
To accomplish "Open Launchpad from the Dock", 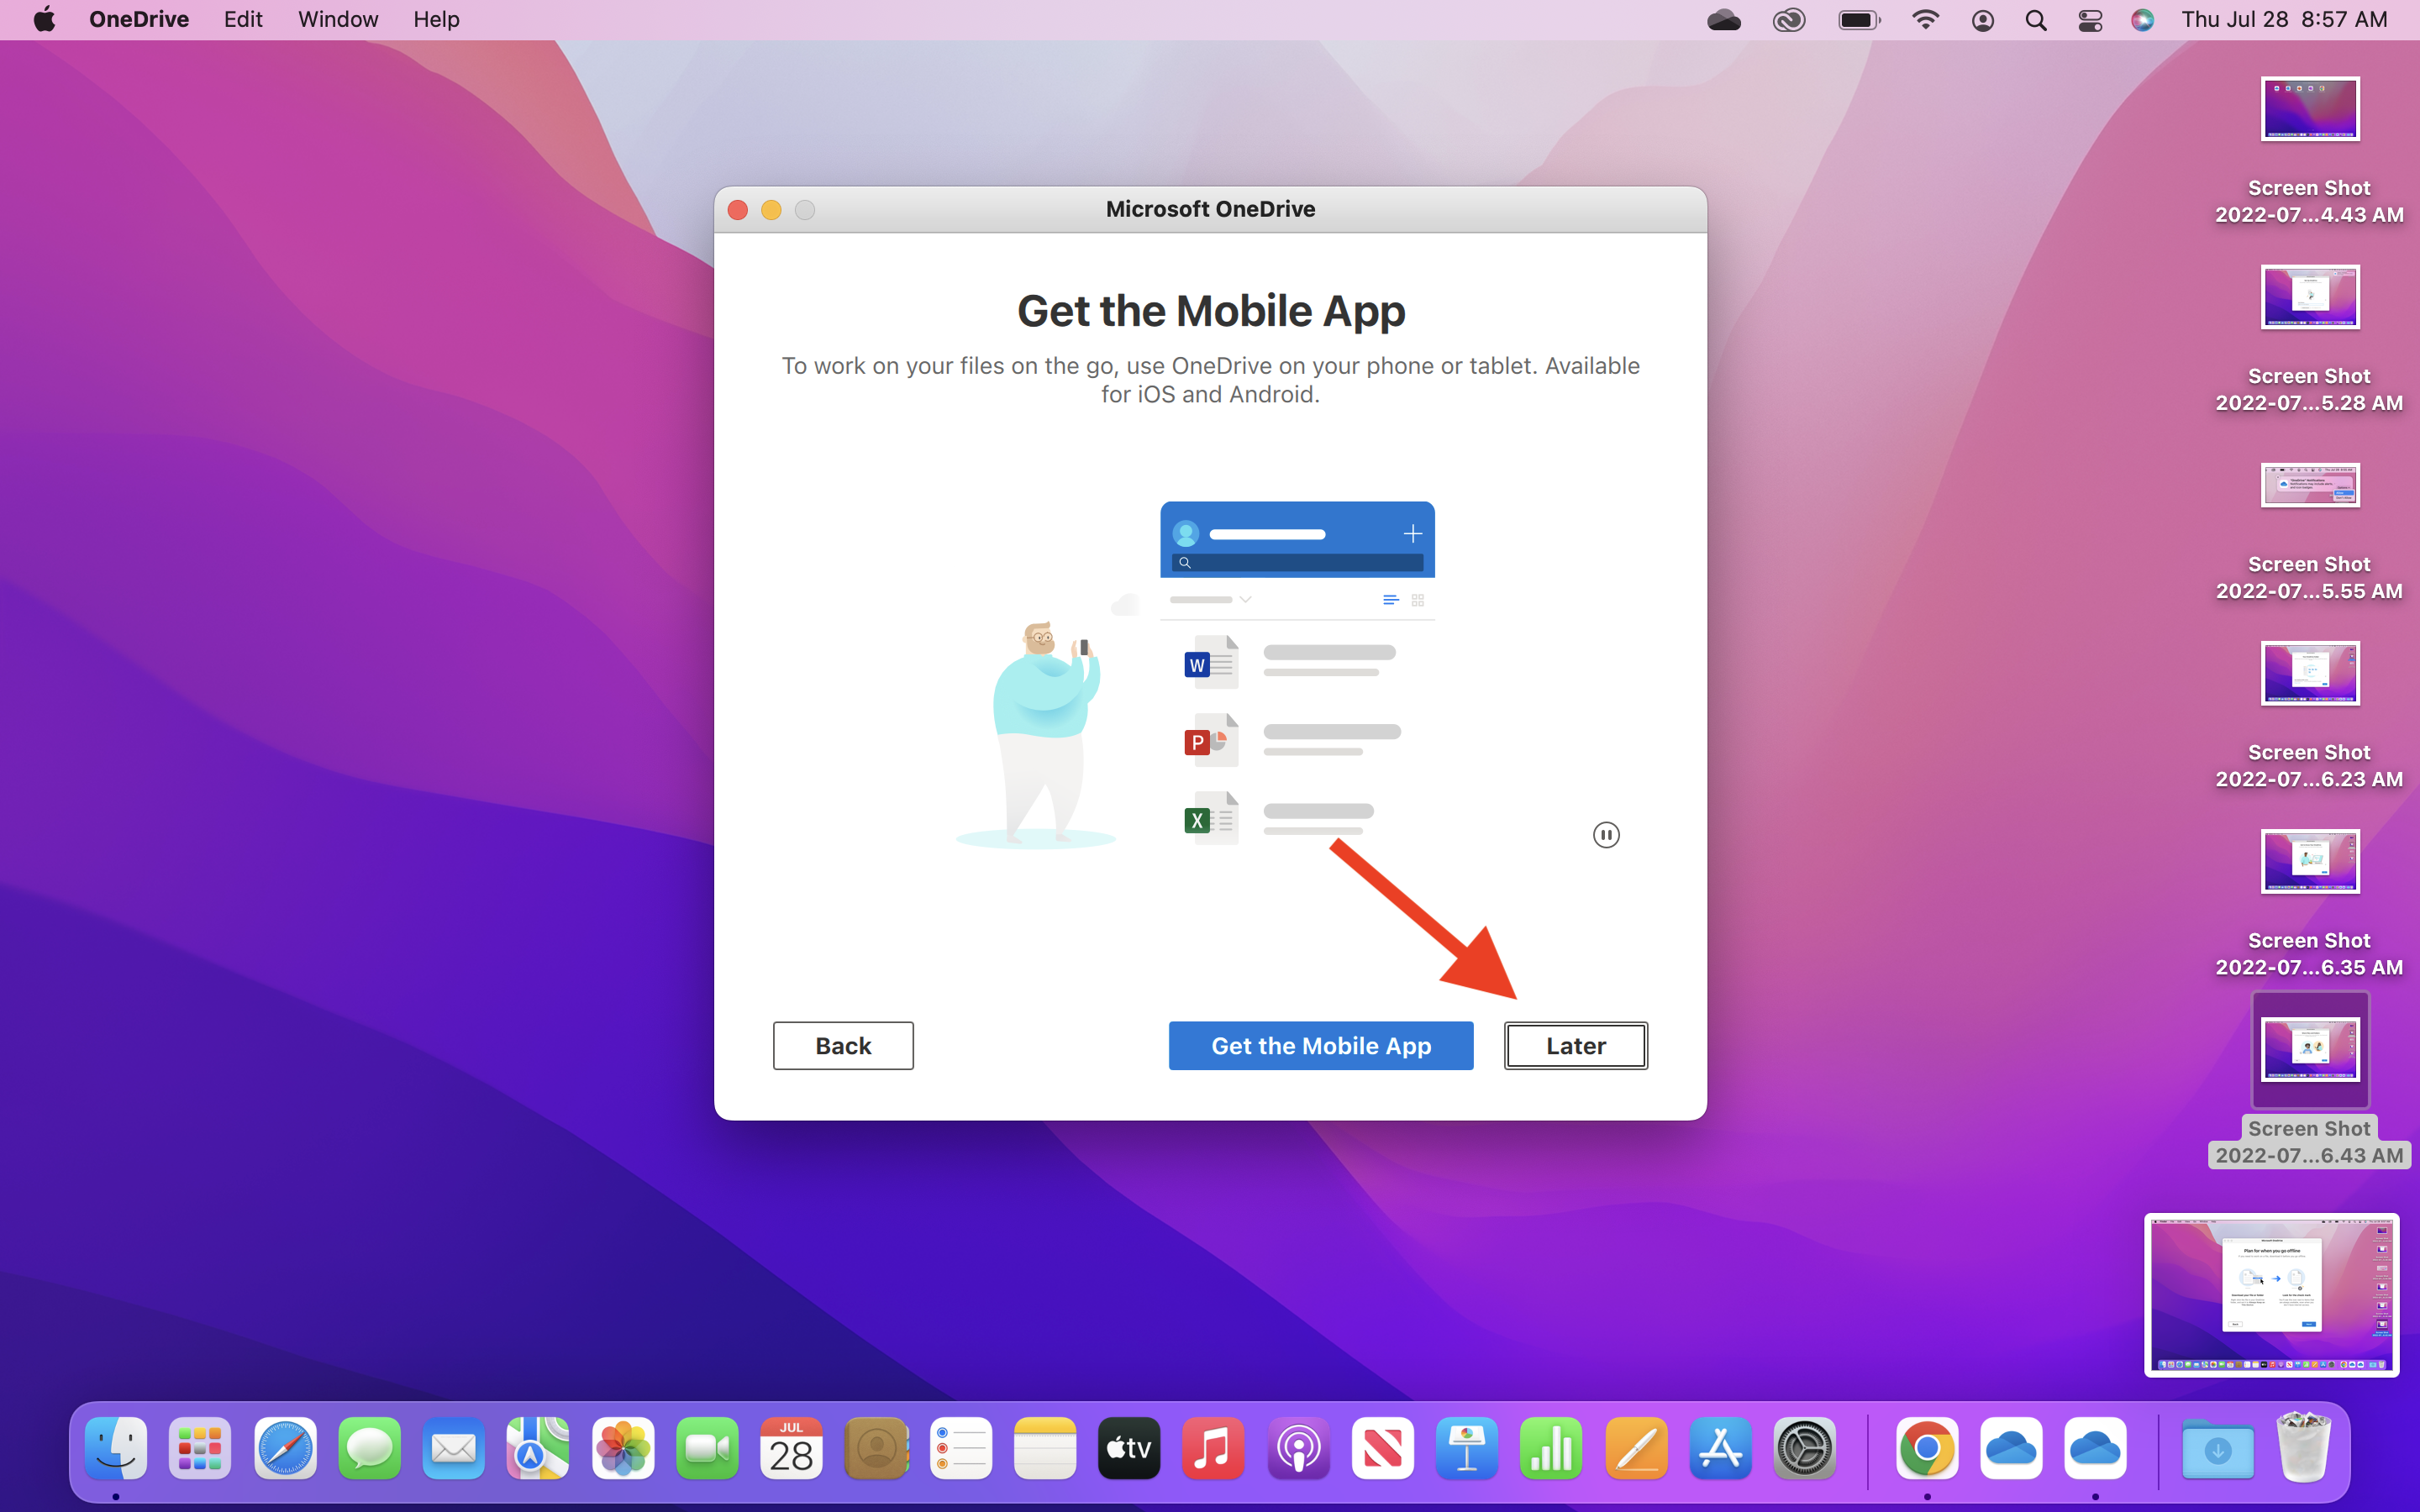I will (x=200, y=1448).
